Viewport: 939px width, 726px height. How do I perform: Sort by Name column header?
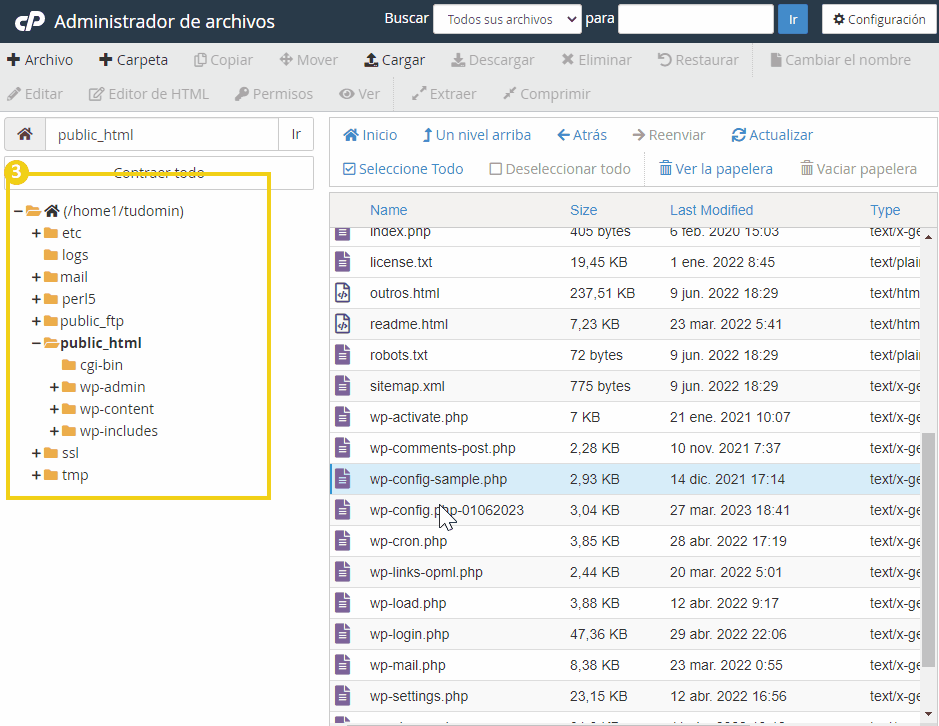[389, 210]
